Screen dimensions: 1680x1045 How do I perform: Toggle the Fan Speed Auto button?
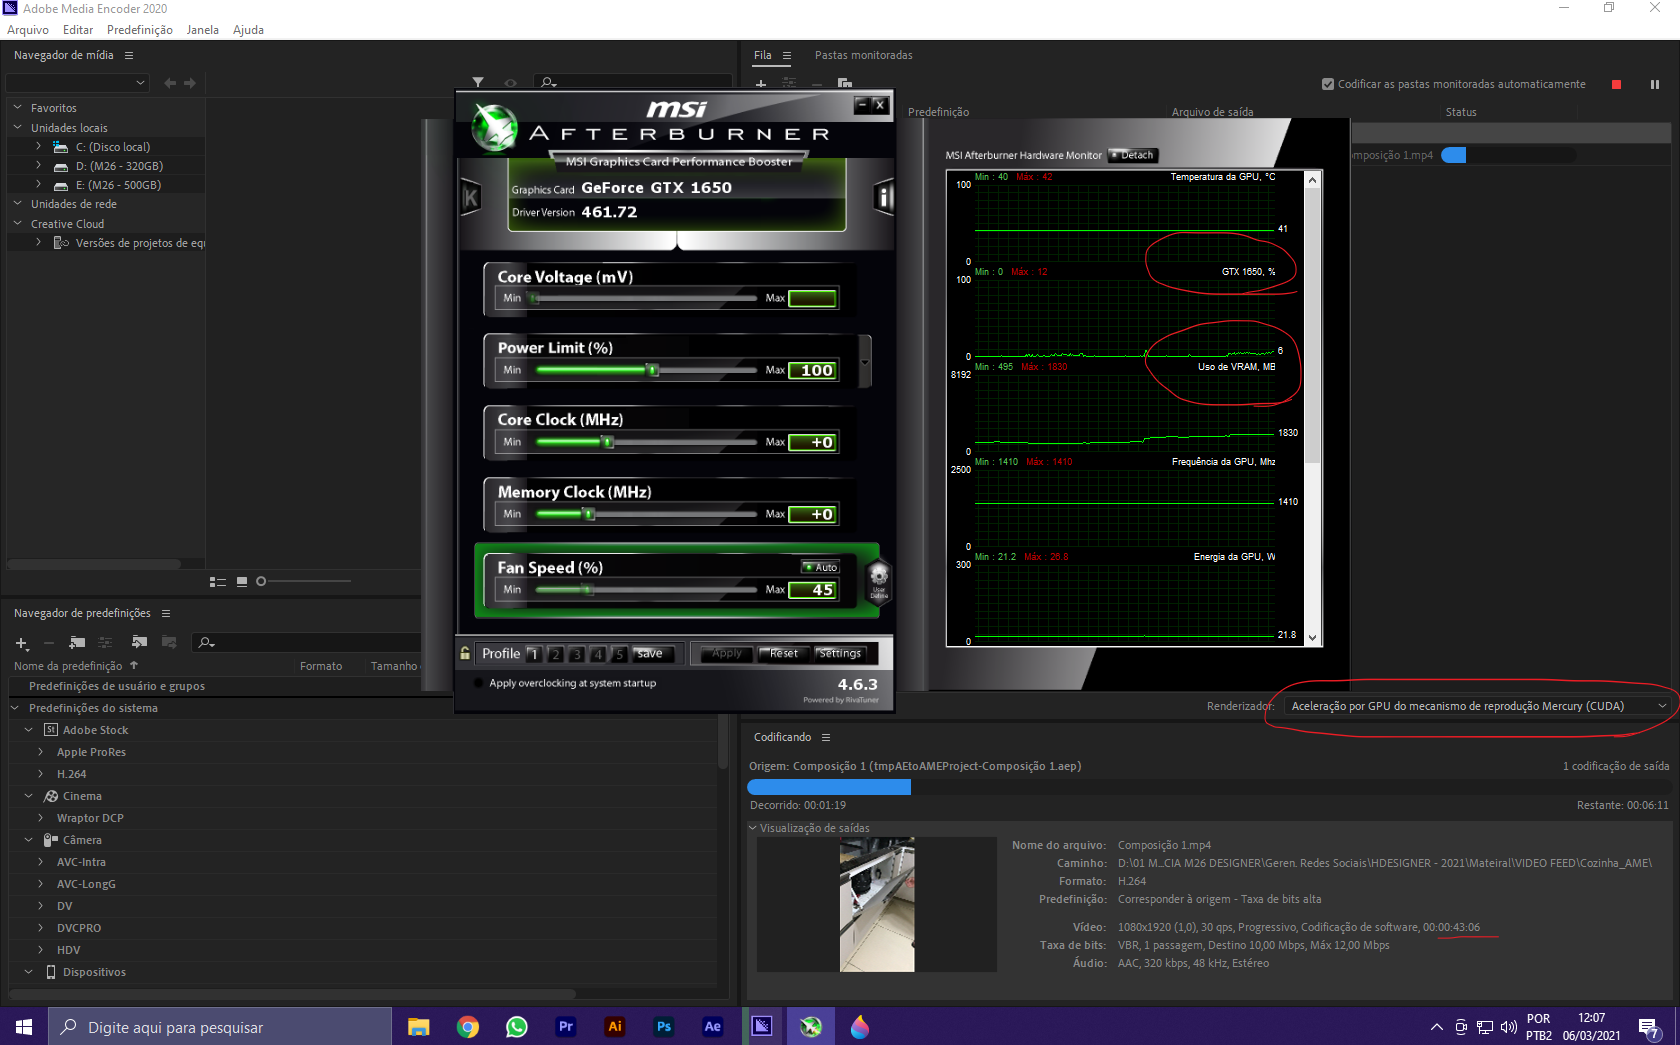click(x=820, y=567)
